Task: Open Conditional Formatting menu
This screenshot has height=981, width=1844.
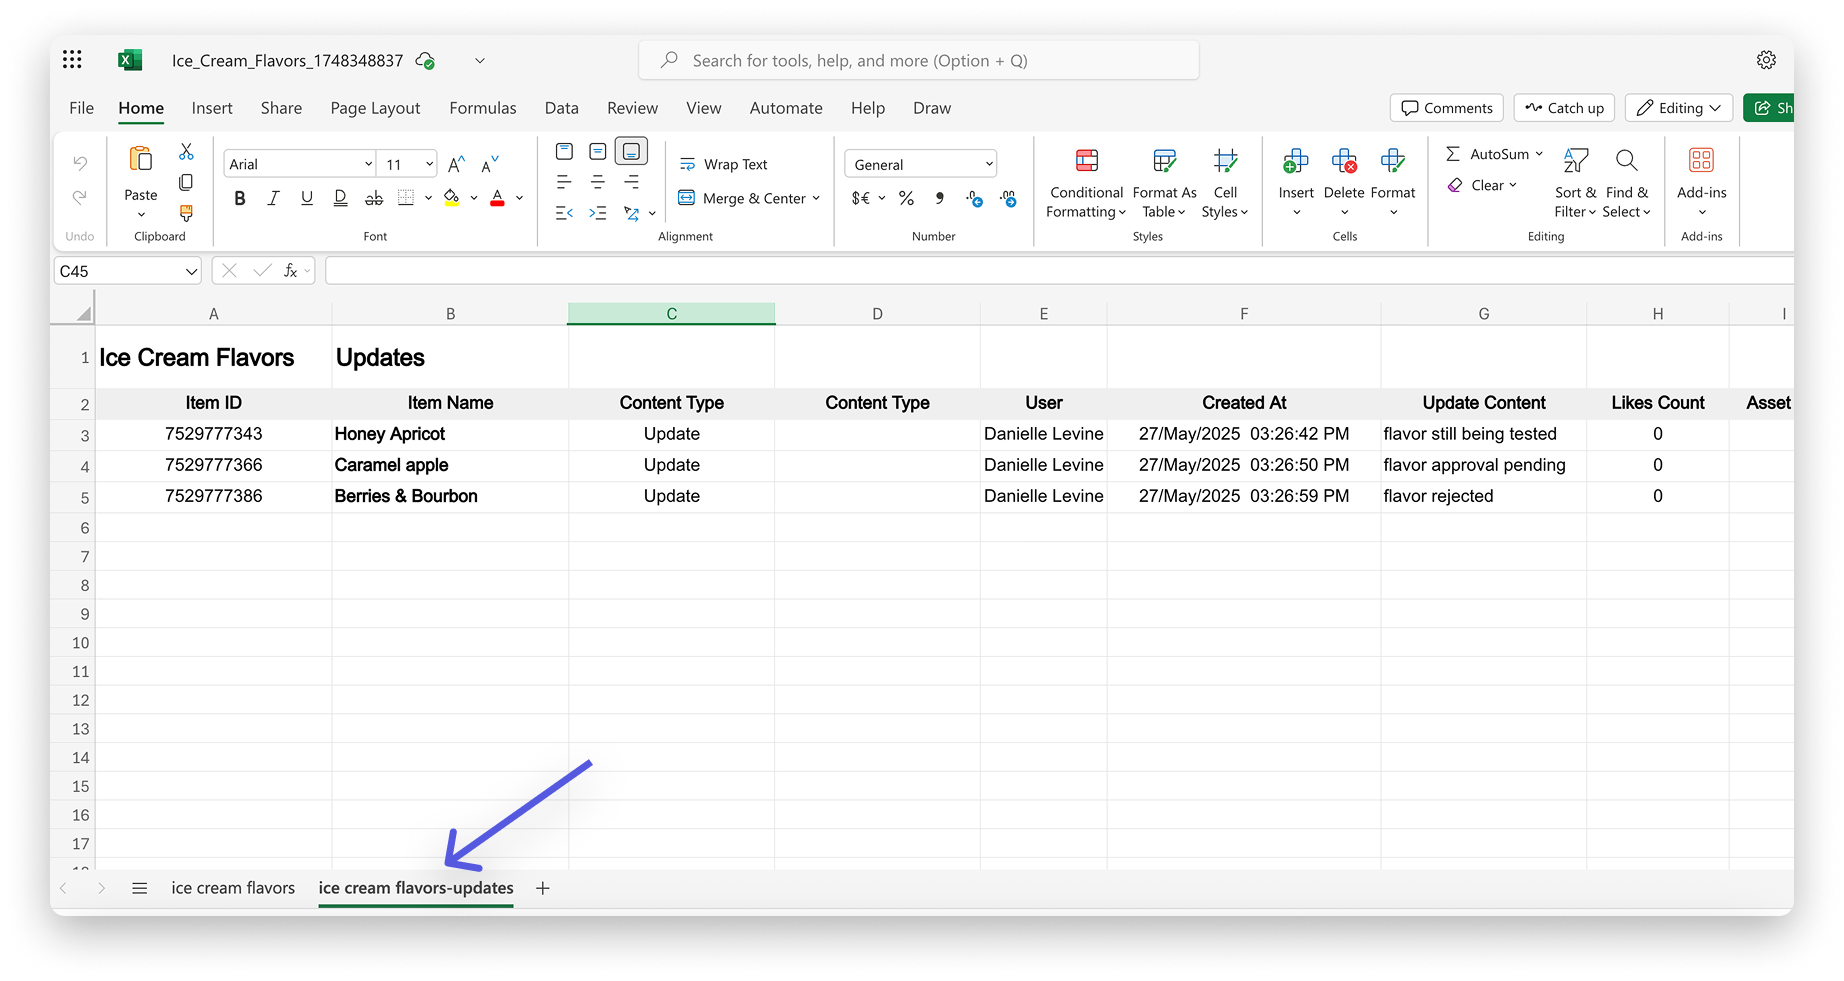Action: (1086, 184)
